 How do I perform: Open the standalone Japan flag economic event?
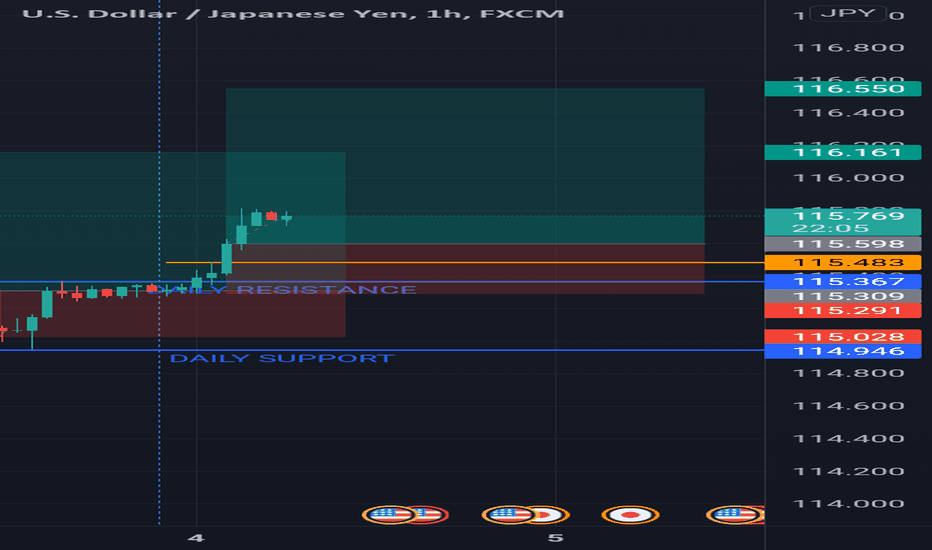click(630, 514)
